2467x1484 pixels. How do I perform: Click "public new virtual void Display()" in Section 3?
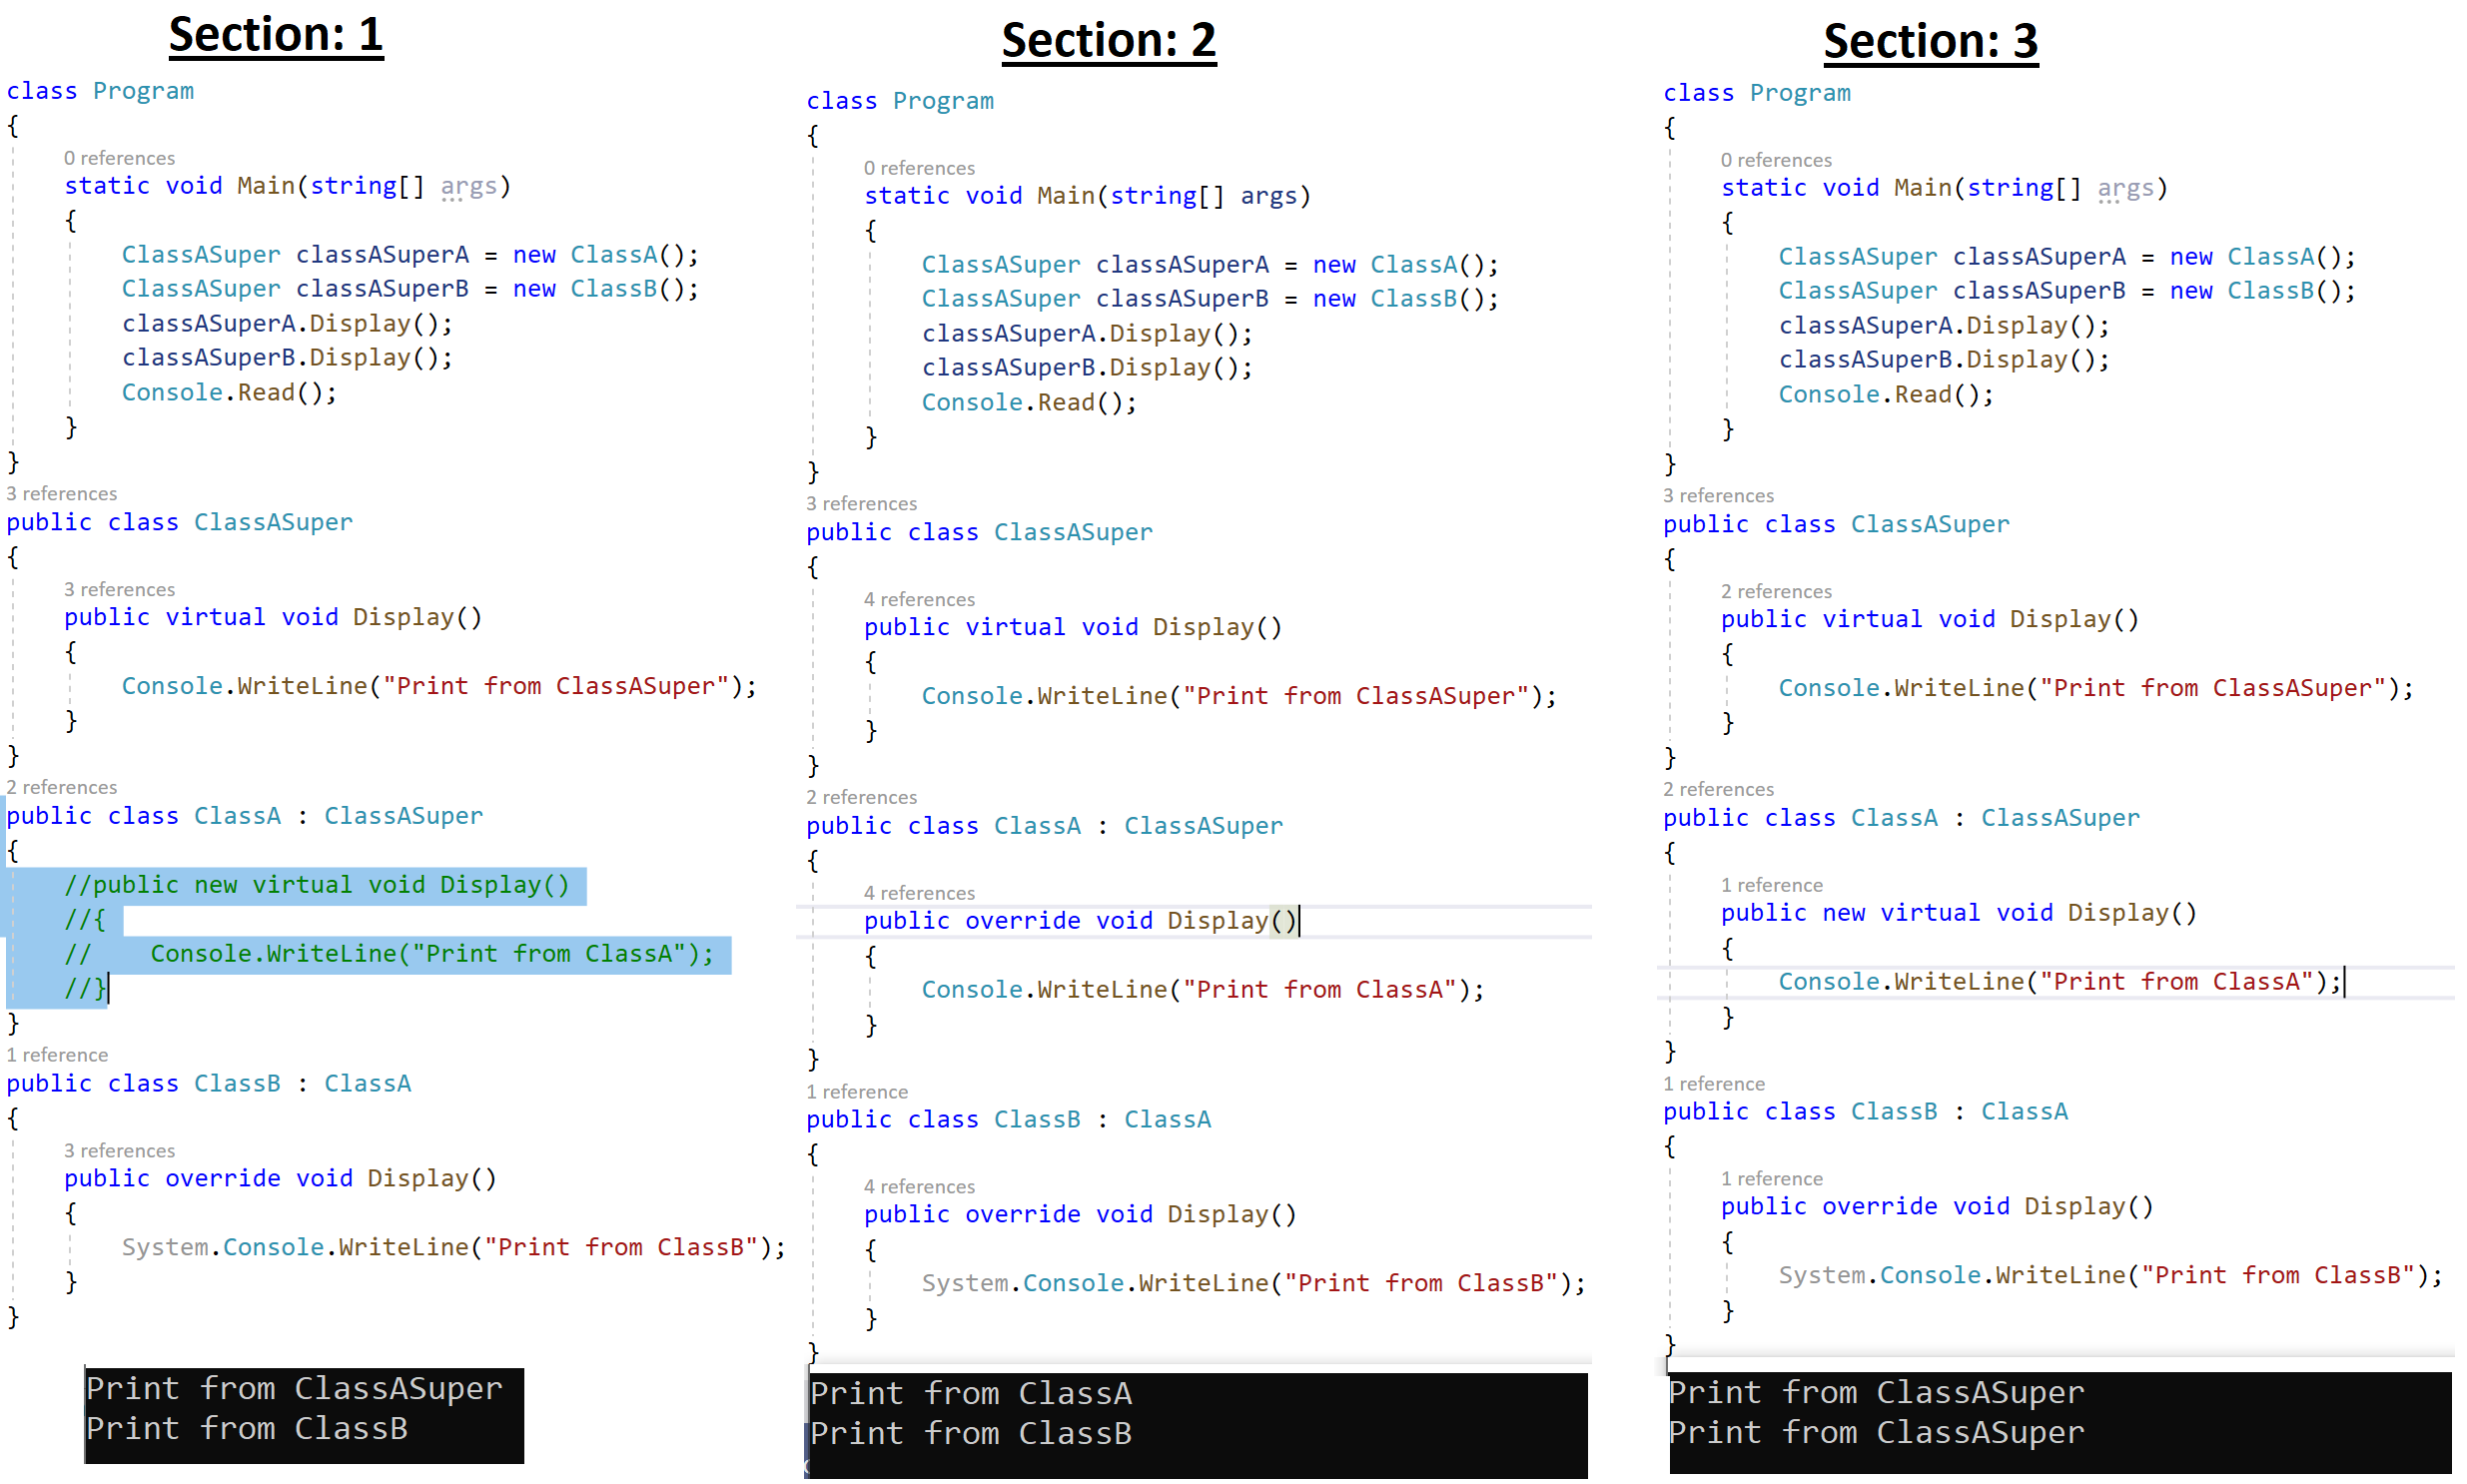[x=1958, y=913]
